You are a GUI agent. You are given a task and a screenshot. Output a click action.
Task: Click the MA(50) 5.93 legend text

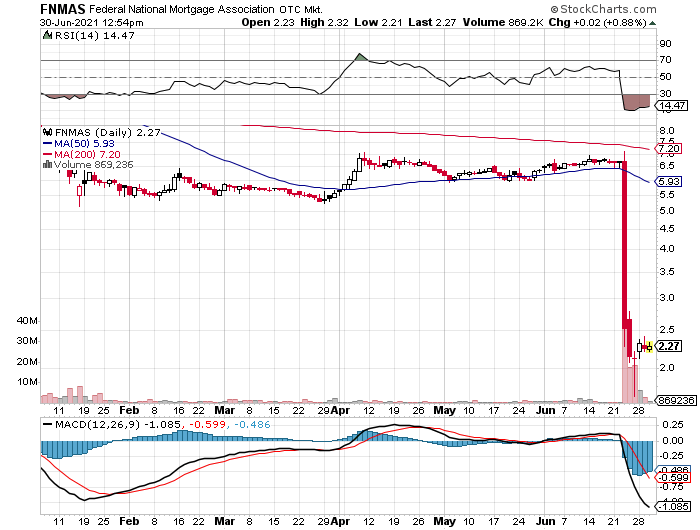(x=84, y=144)
